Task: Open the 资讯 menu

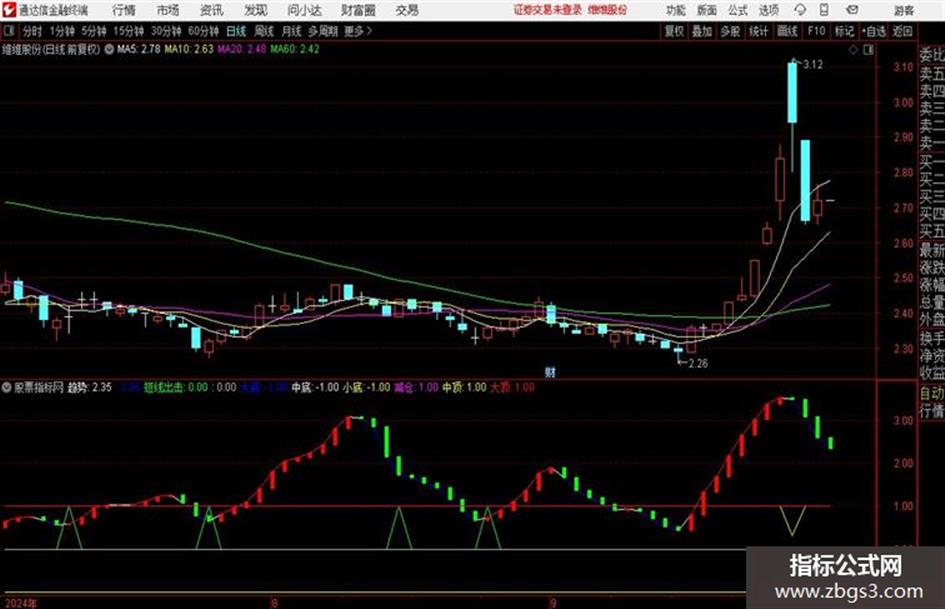Action: coord(212,10)
